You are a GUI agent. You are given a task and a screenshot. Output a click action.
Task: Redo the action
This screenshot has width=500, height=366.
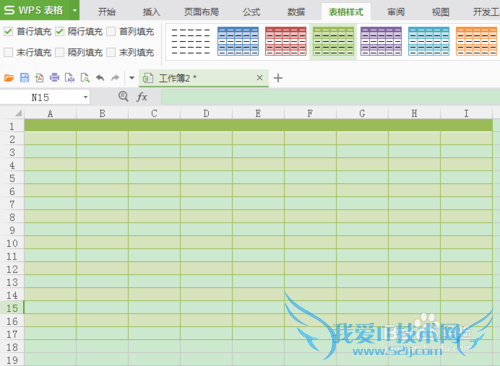[115, 78]
